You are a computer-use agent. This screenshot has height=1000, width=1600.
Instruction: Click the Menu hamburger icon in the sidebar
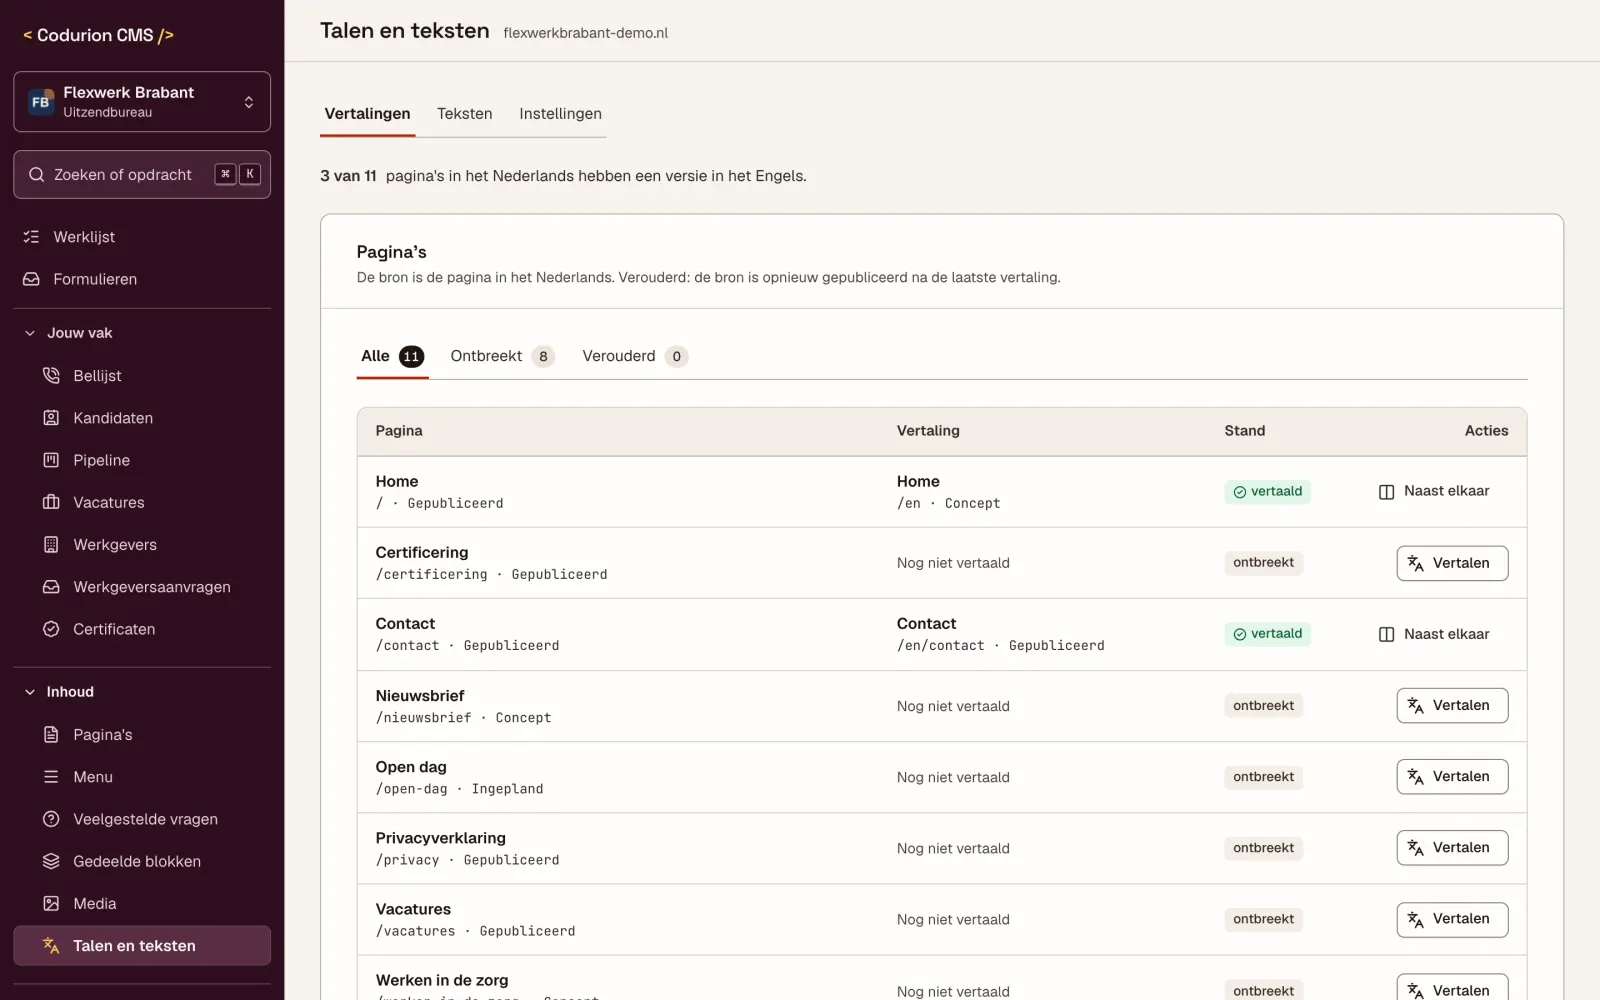coord(51,777)
